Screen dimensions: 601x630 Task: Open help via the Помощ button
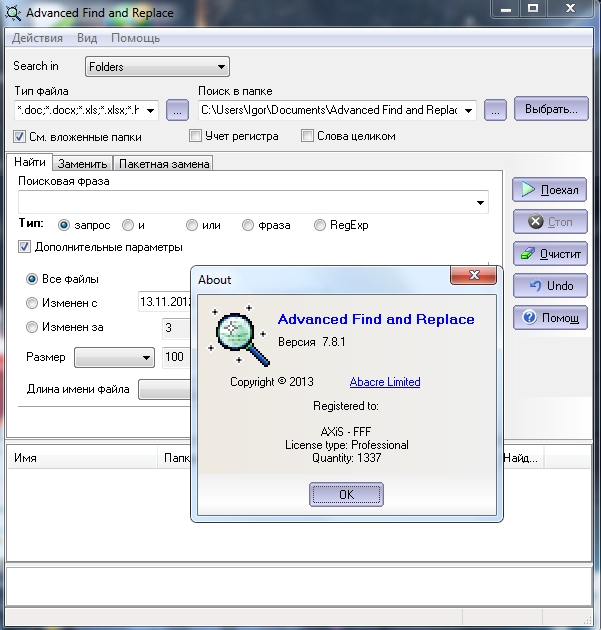550,318
